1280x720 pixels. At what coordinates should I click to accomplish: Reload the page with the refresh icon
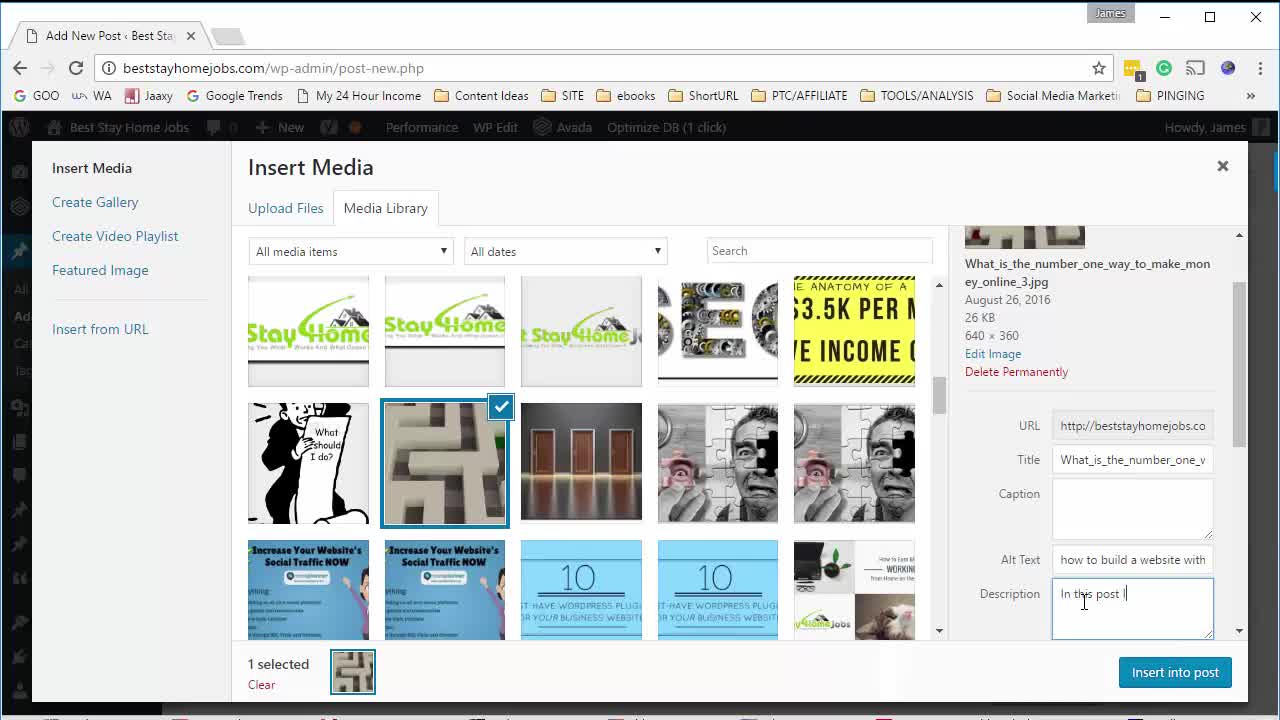coord(76,68)
